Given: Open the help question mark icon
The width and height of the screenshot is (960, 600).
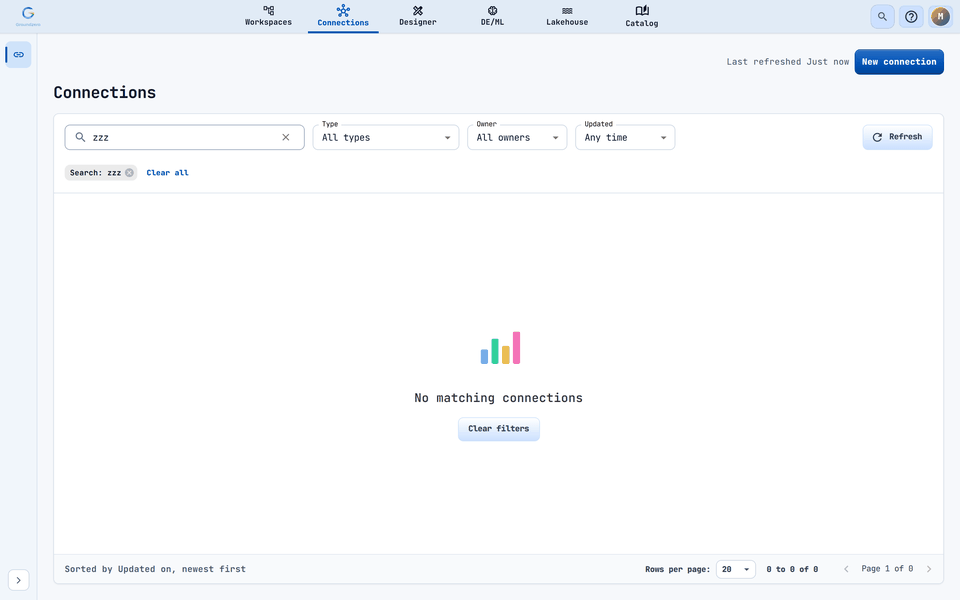Looking at the screenshot, I should [x=911, y=17].
